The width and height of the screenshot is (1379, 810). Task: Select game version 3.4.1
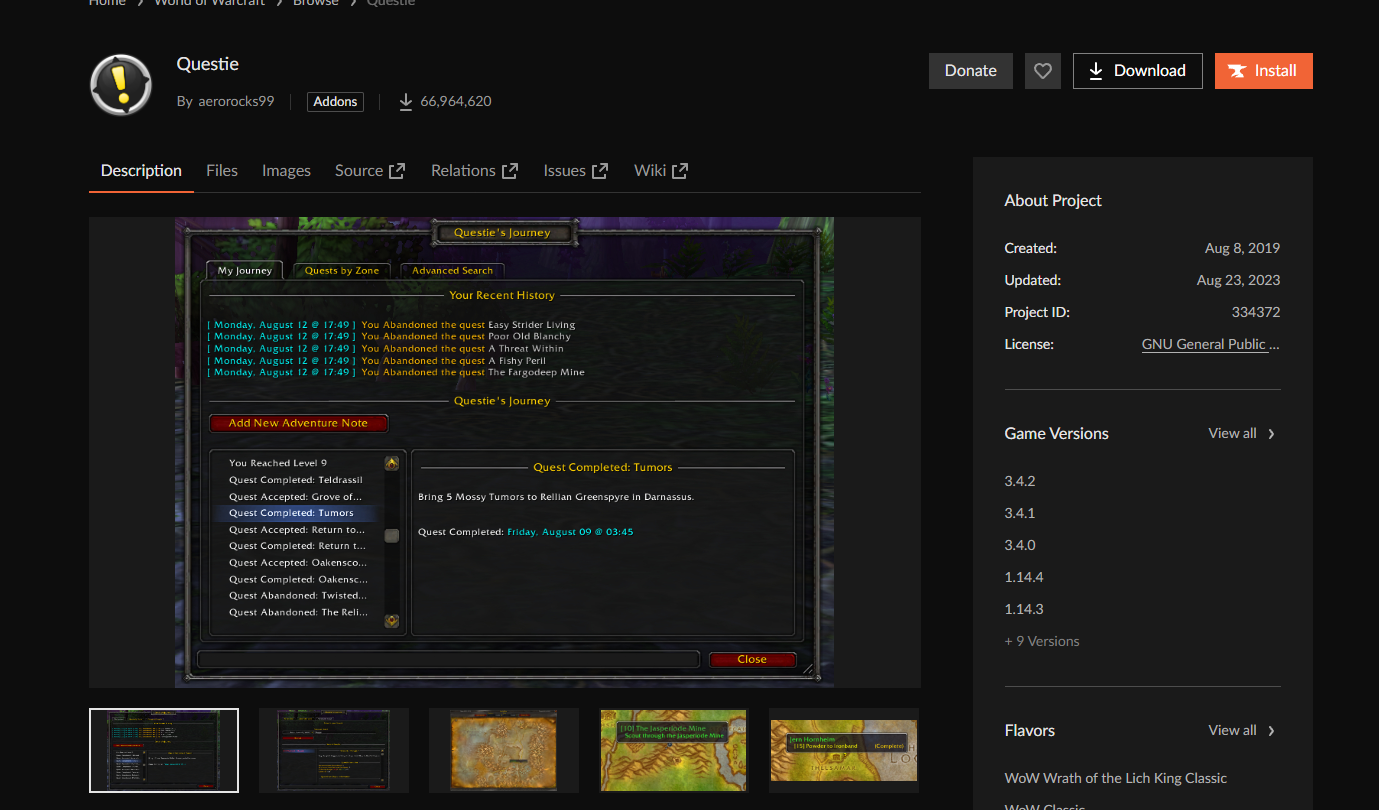(x=1020, y=513)
